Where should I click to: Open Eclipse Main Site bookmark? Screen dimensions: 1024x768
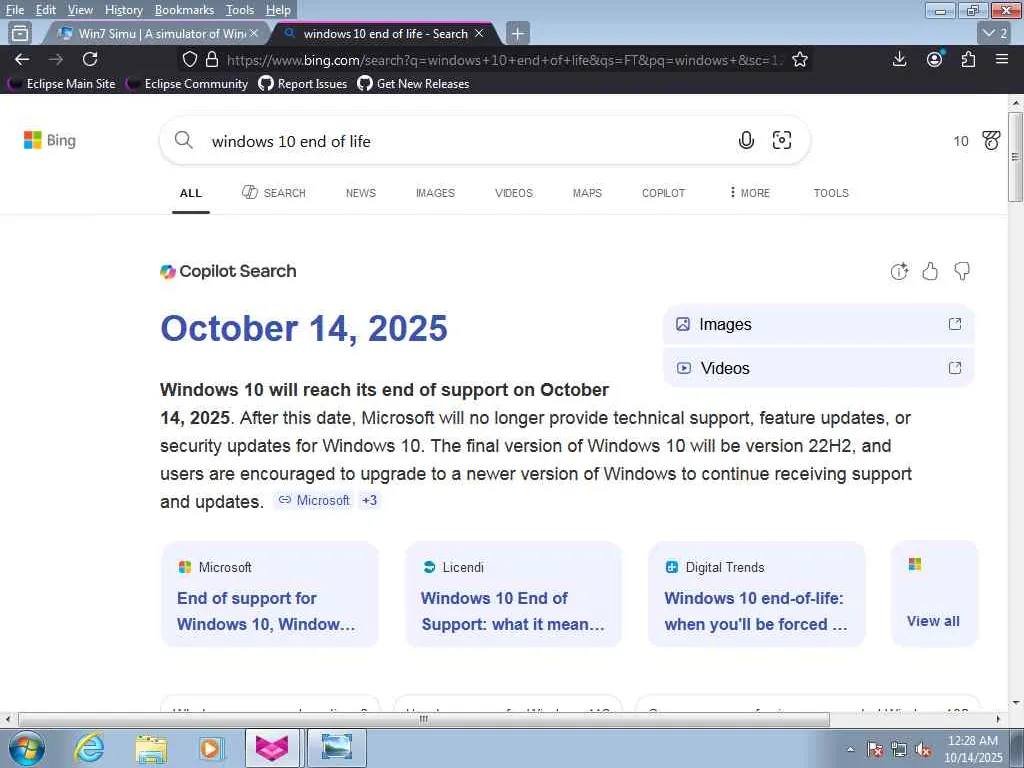tap(63, 84)
